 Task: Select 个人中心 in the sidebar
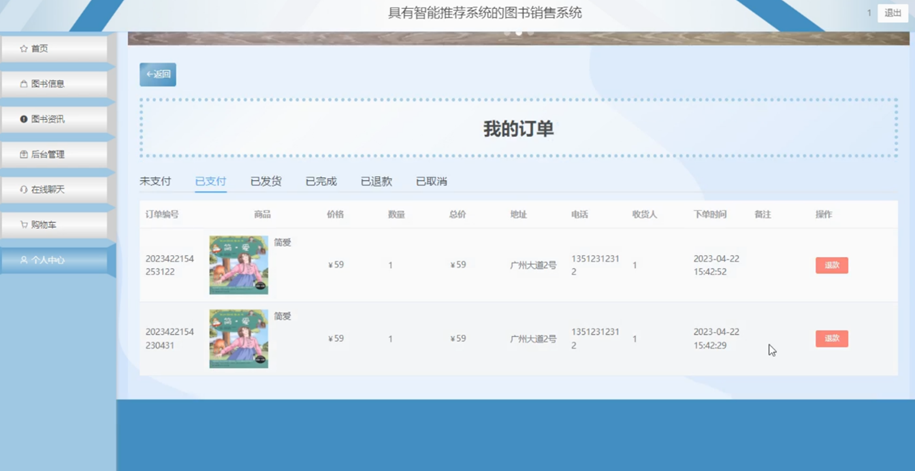54,260
